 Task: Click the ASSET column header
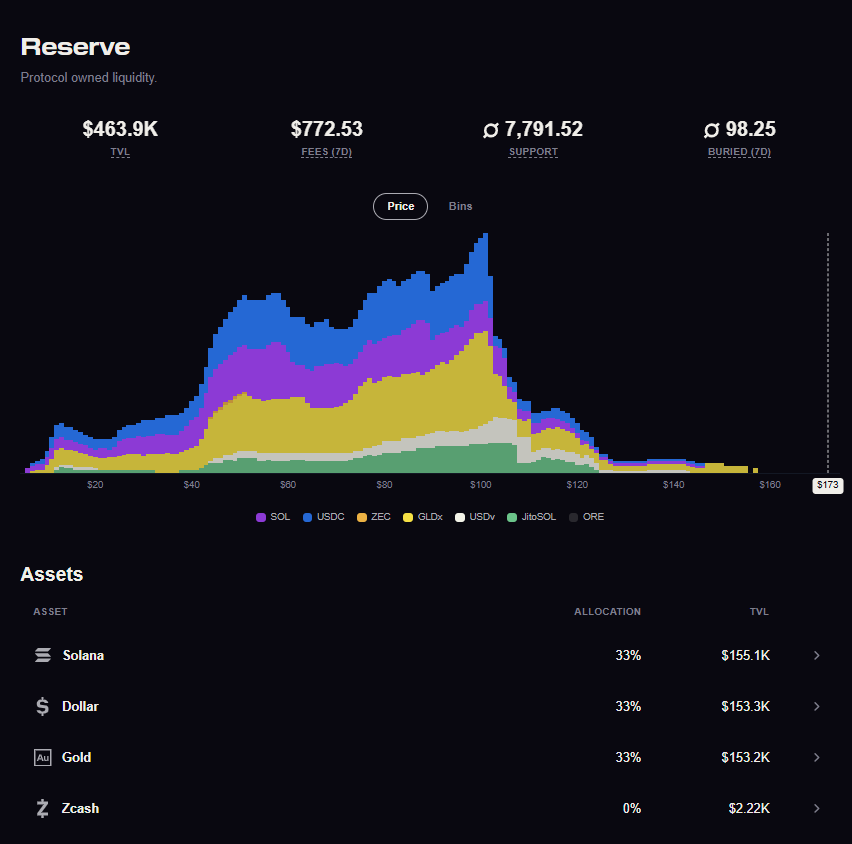(x=51, y=612)
